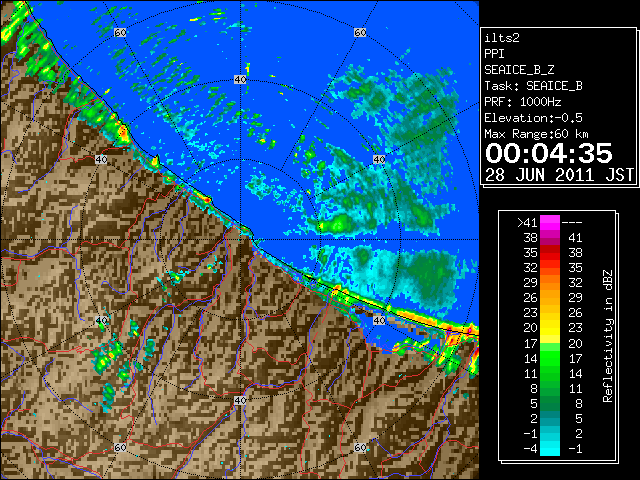Click the "PRF: 1000Hz" entry

pyautogui.click(x=523, y=102)
